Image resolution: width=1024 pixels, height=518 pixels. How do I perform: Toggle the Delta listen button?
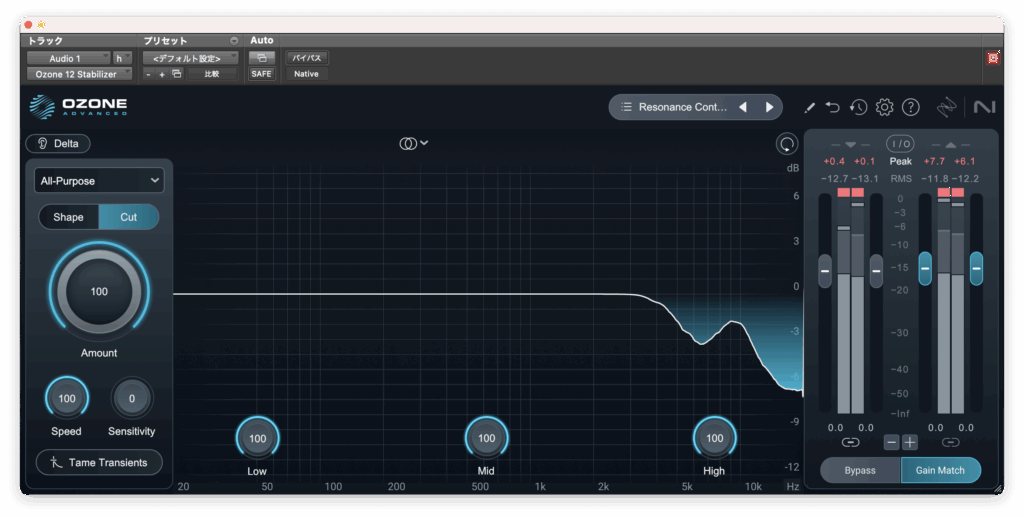coord(58,143)
